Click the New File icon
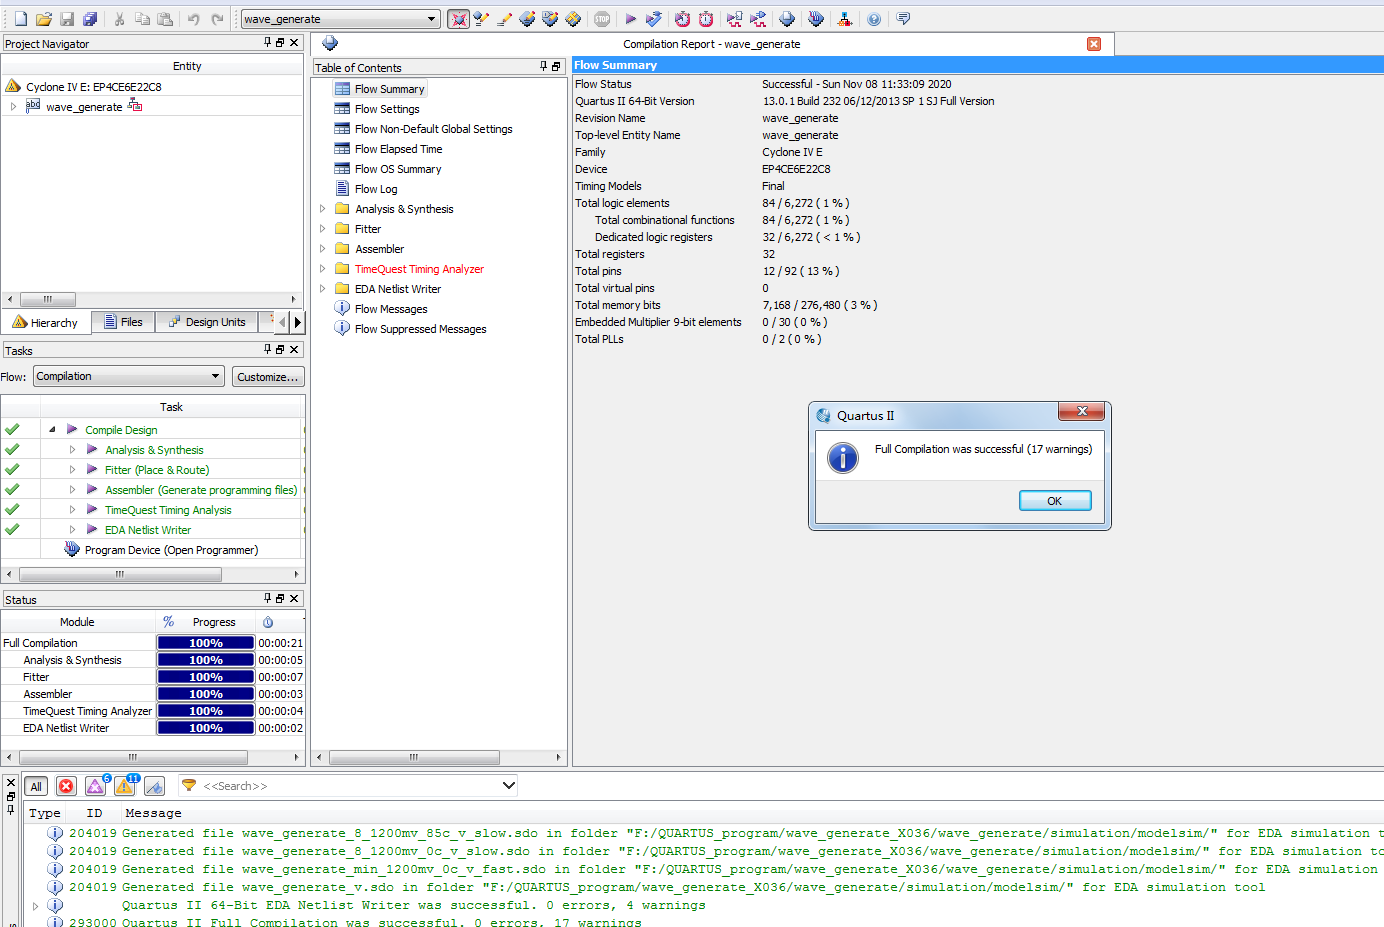 coord(20,19)
